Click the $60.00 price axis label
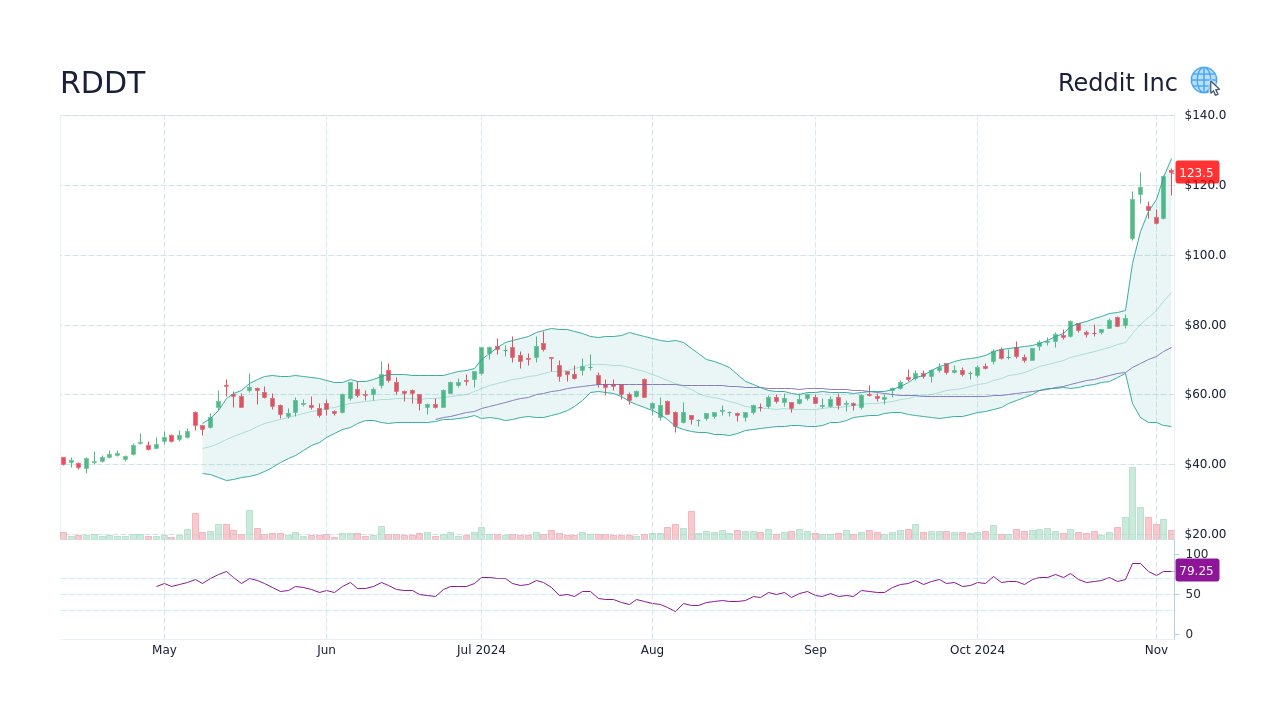1280x720 pixels. coord(1205,394)
